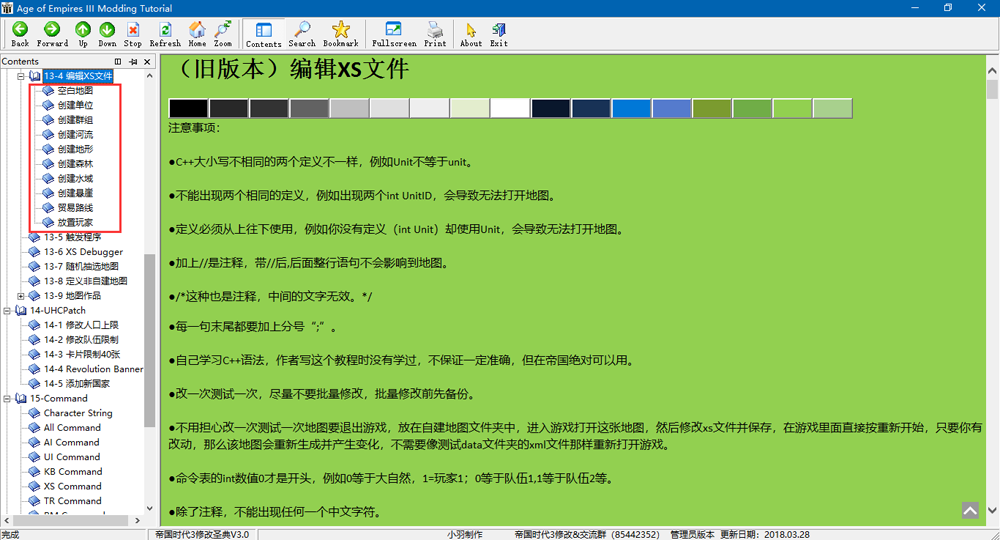Stop page loading
1000x540 pixels.
click(133, 34)
